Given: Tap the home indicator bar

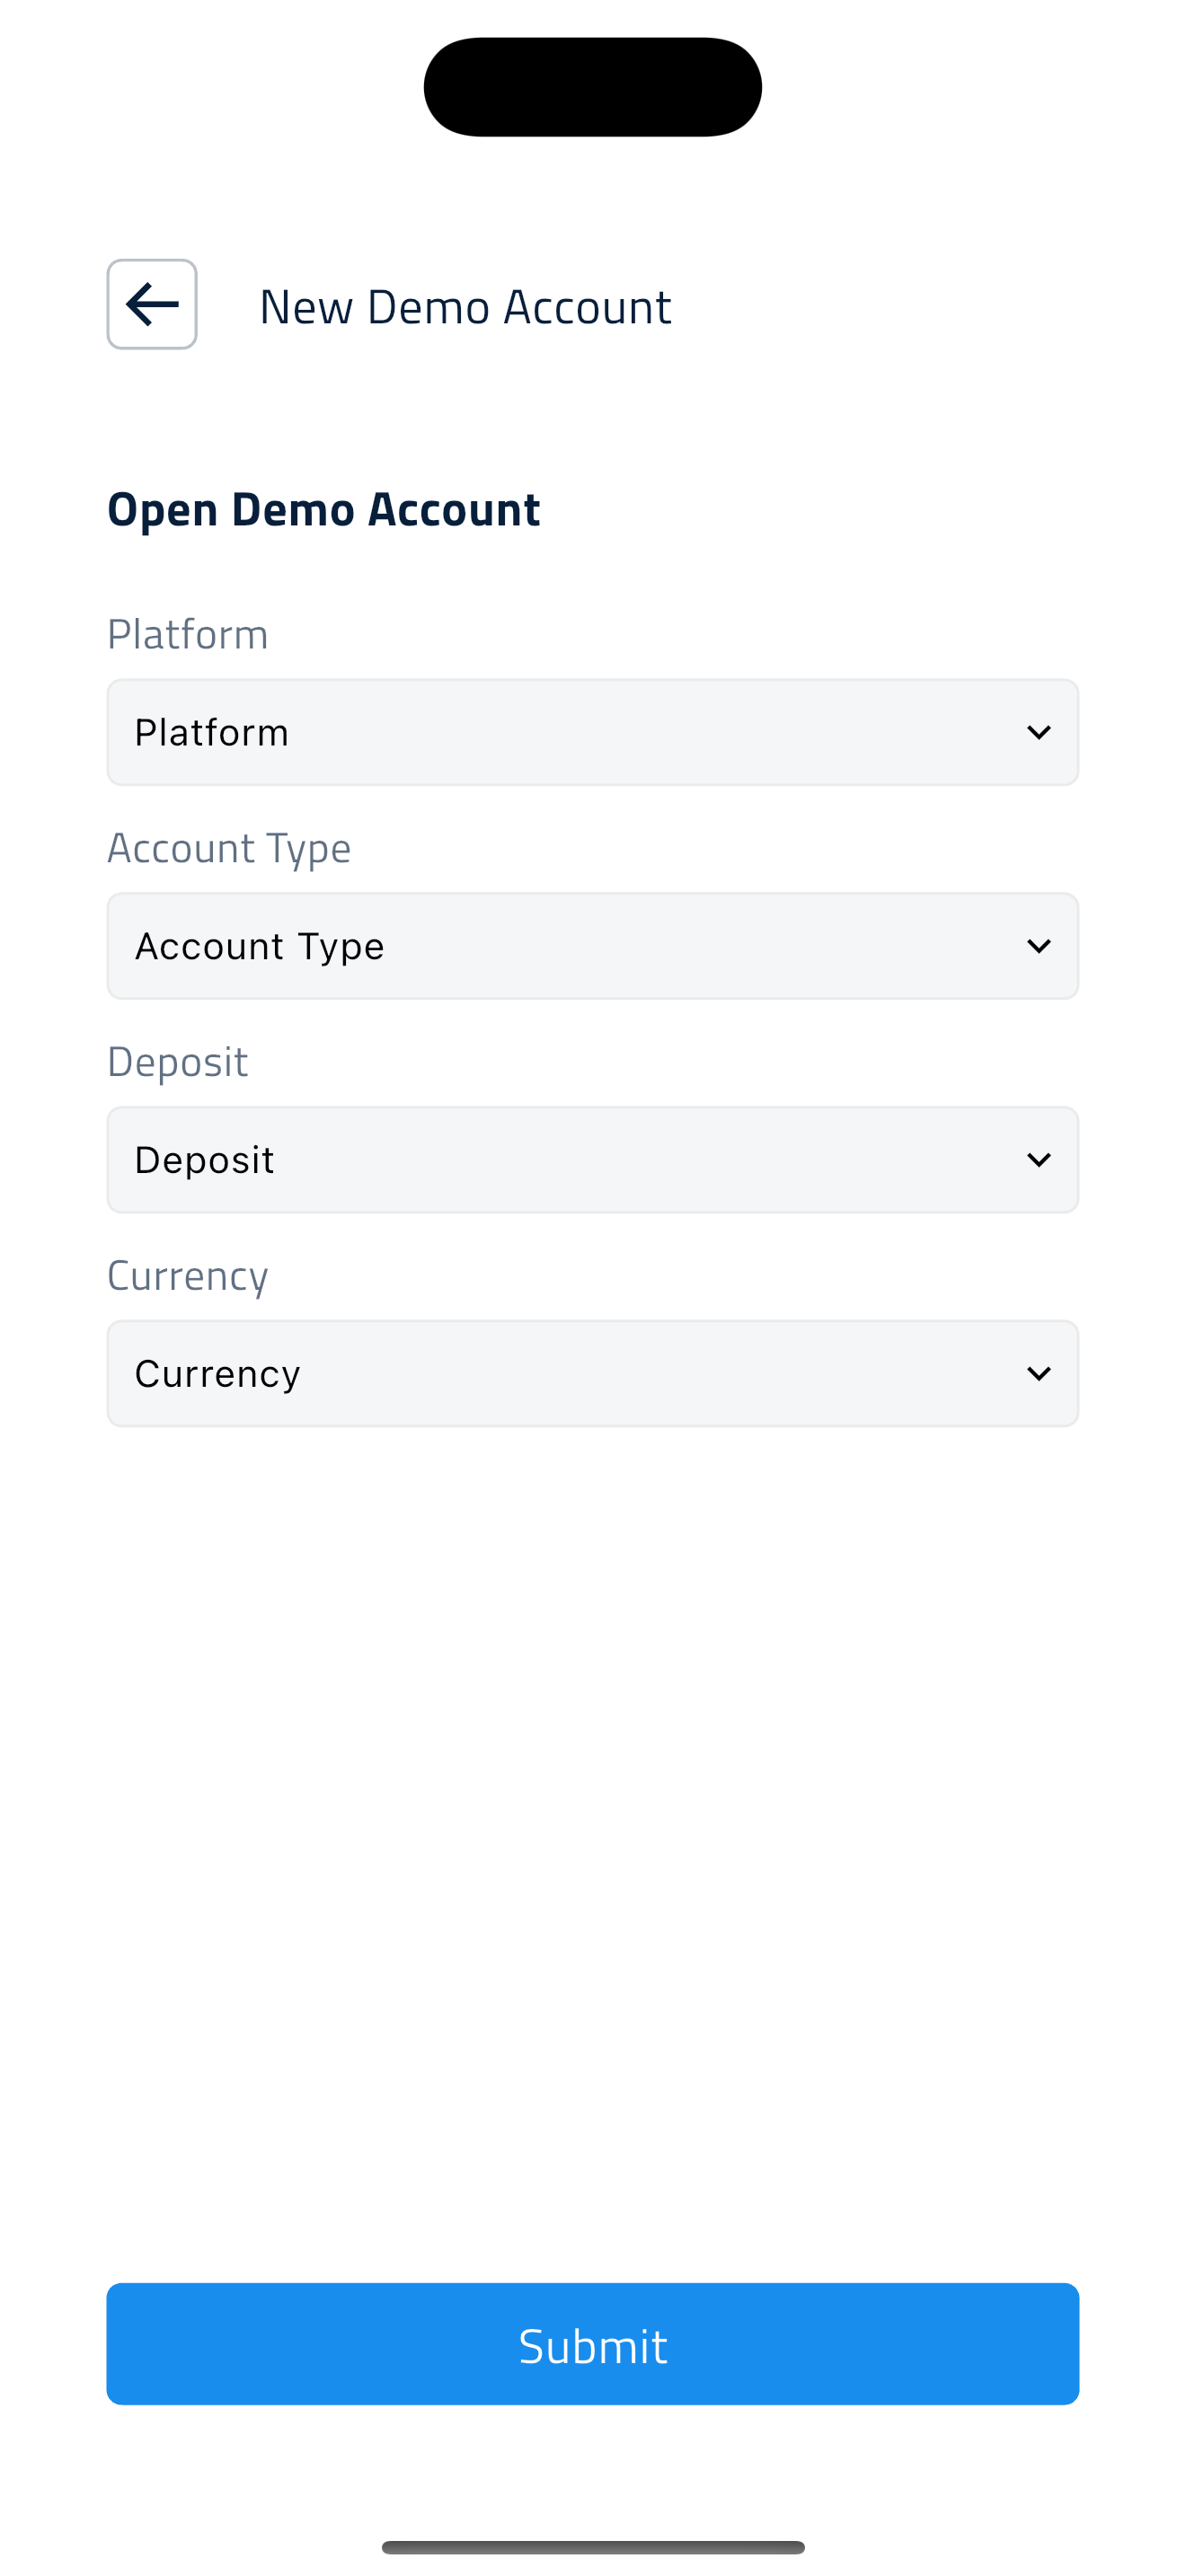Looking at the screenshot, I should tap(593, 2547).
